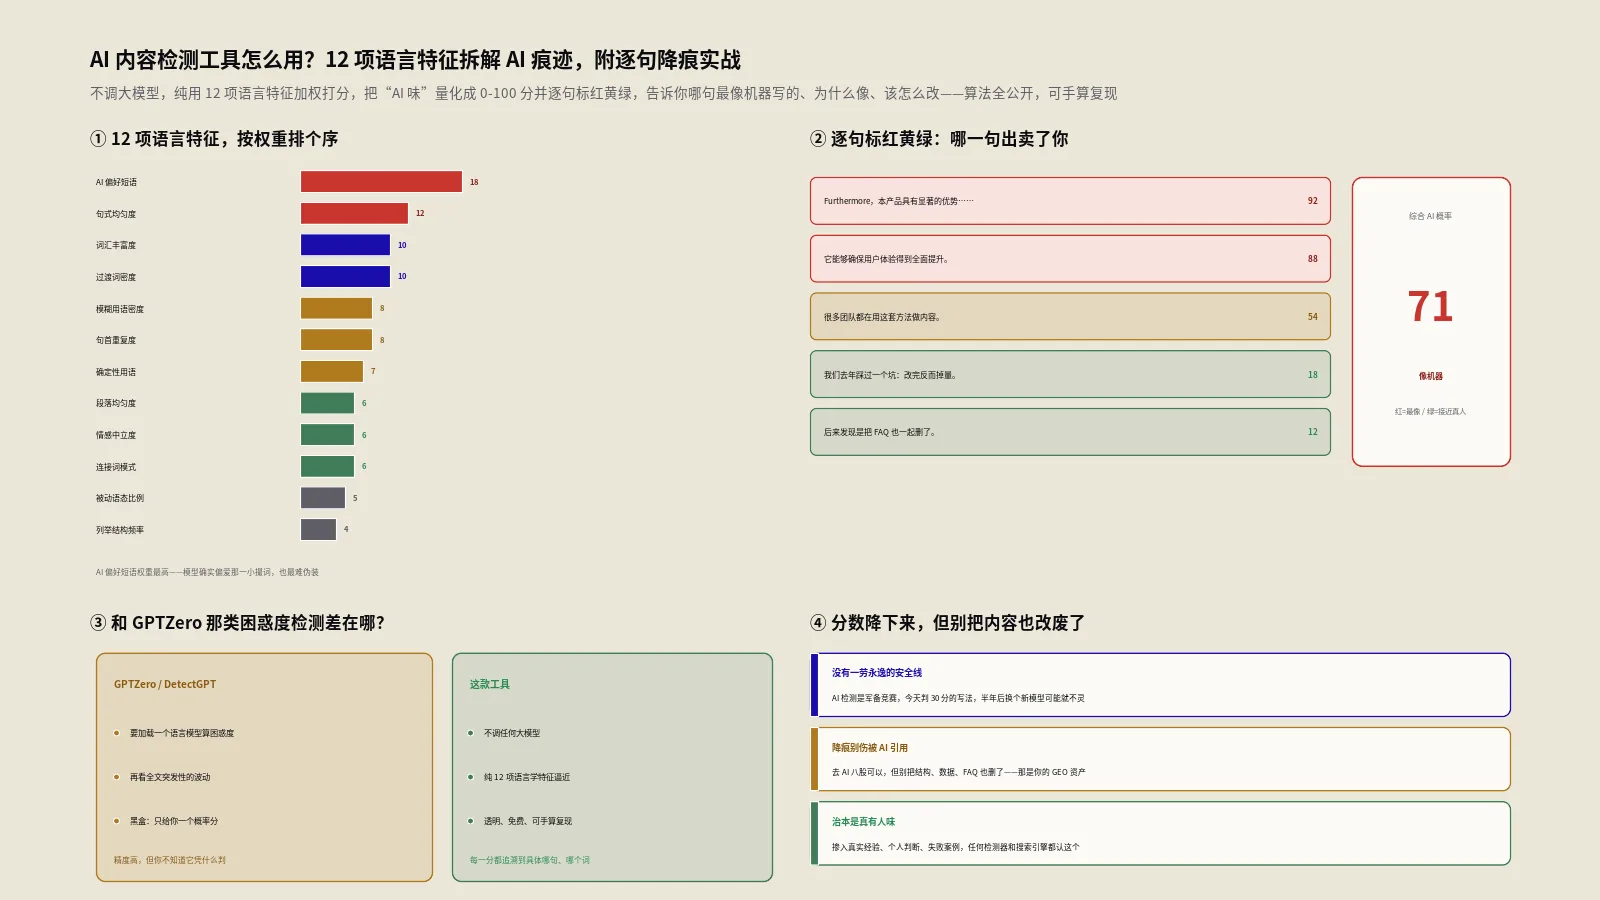
Task: Click the text starting 去 AI 八股可以
Action: 958,772
